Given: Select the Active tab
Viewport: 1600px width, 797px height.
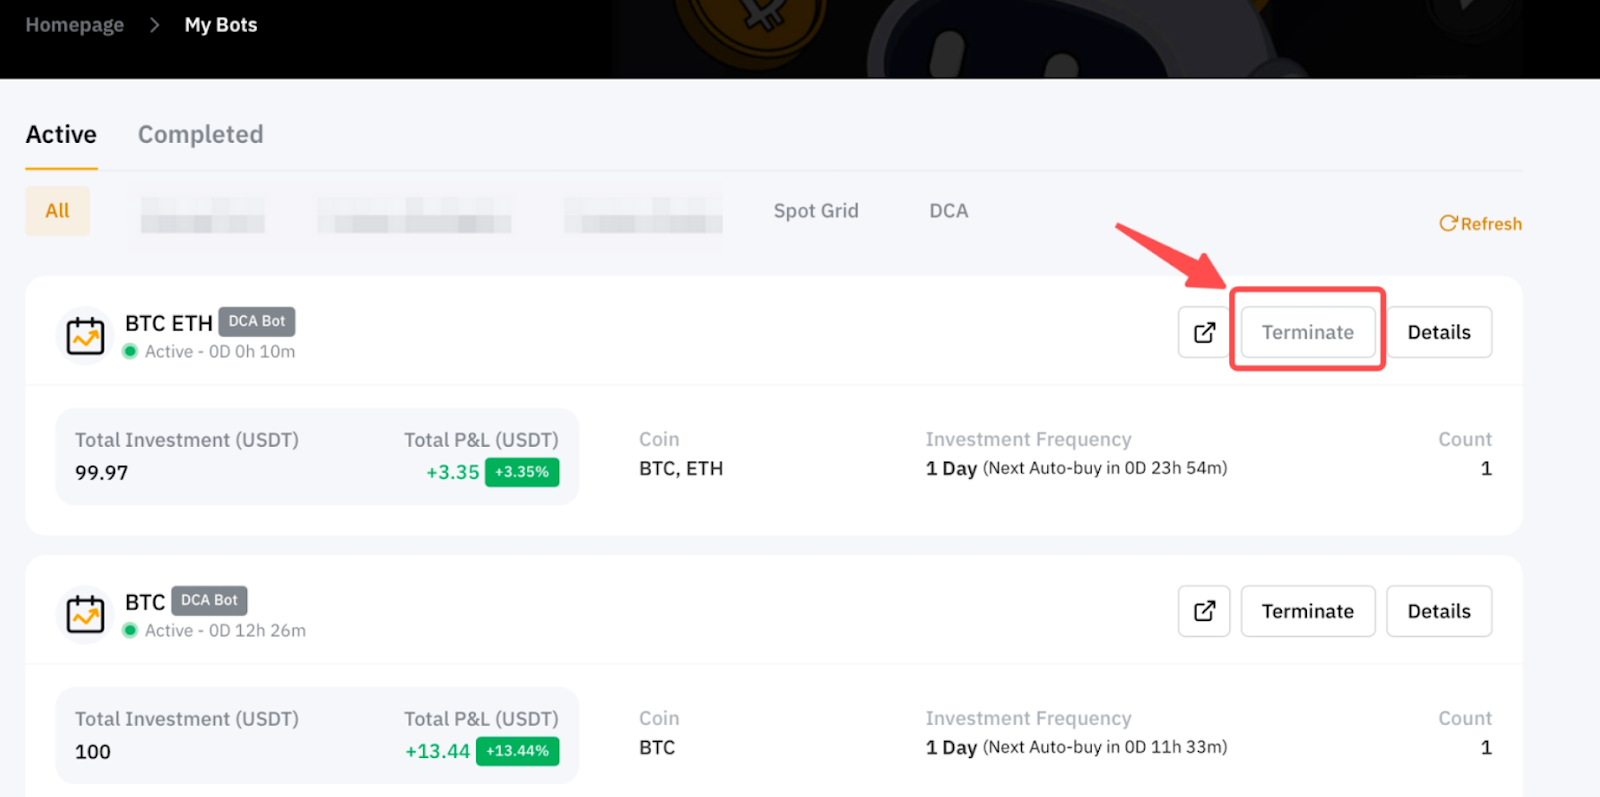Looking at the screenshot, I should [x=61, y=134].
